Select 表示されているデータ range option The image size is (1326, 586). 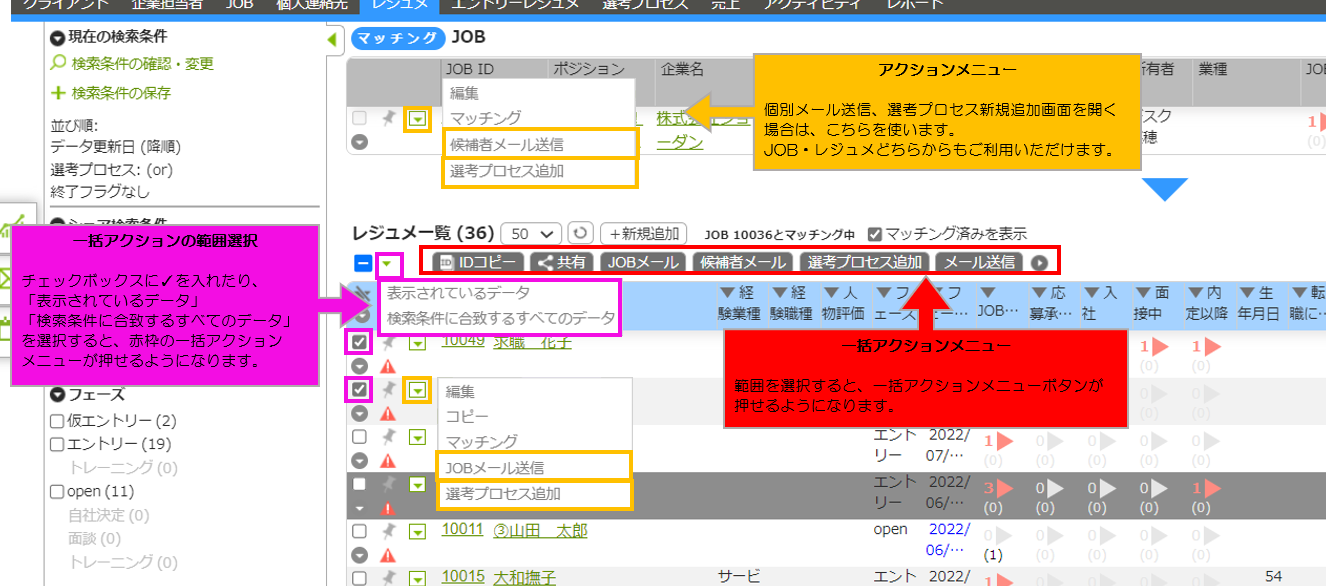459,294
